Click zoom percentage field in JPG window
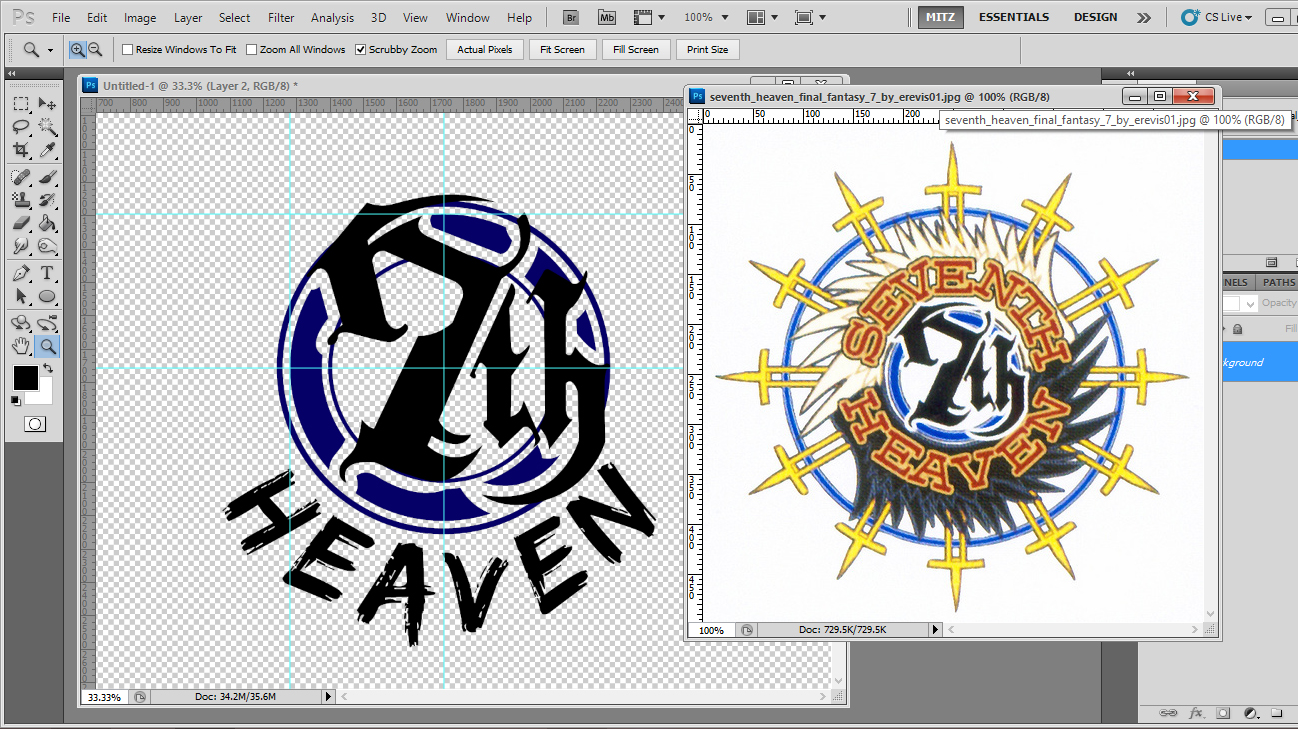Viewport: 1298px width, 729px height. (712, 630)
